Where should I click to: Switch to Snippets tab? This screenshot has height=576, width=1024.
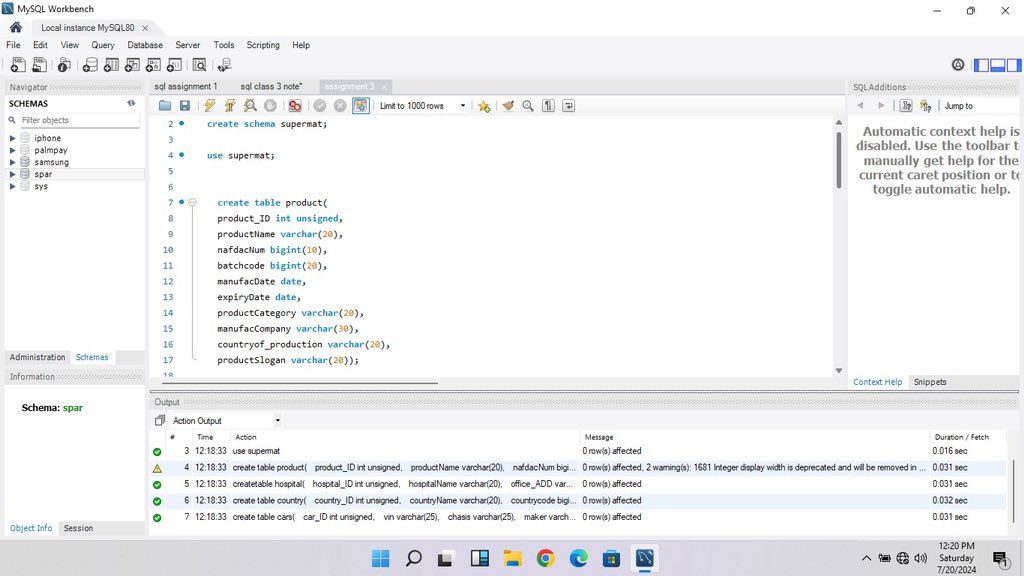click(x=930, y=382)
